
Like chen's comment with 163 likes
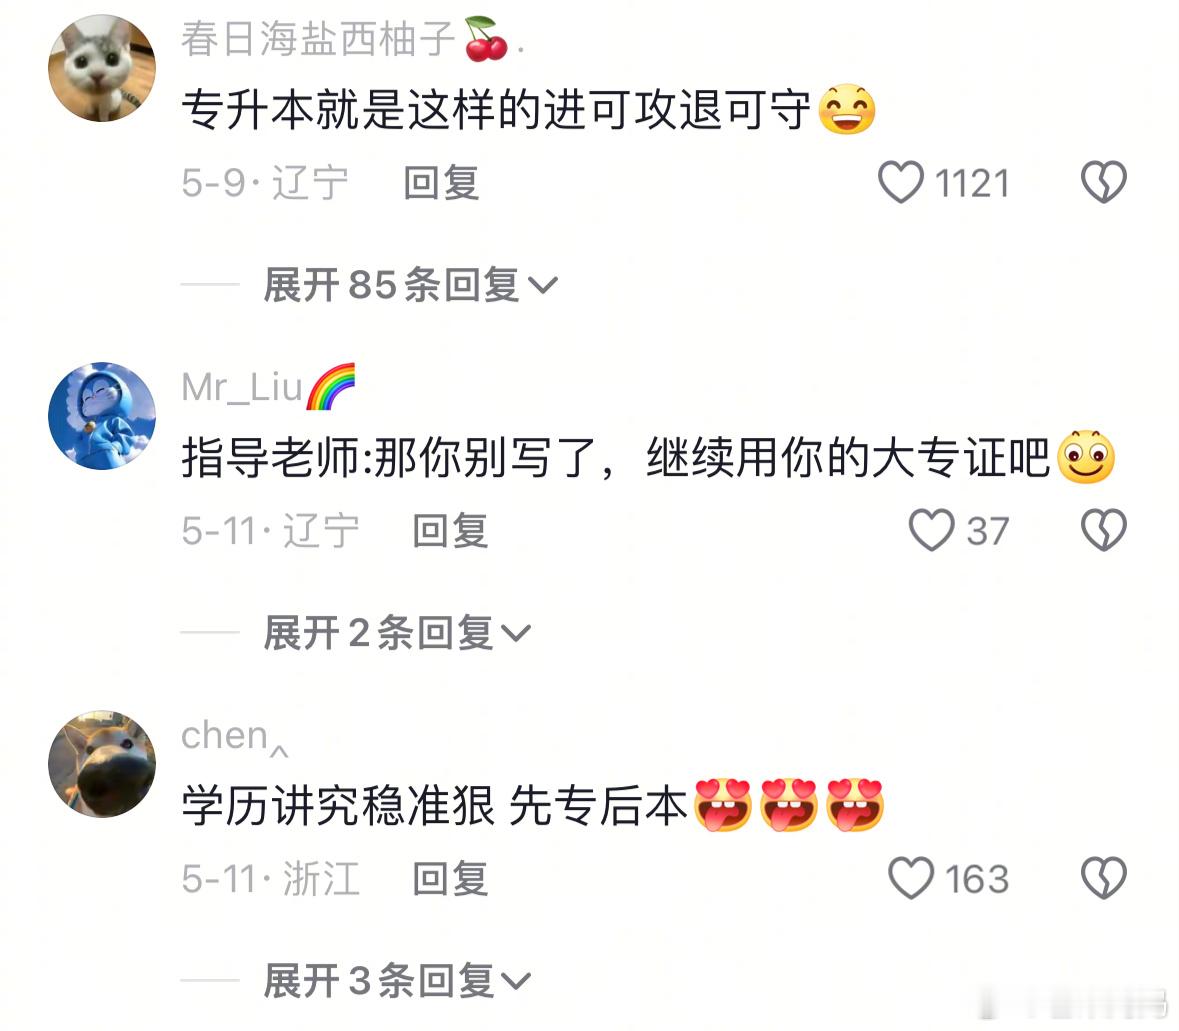click(911, 878)
